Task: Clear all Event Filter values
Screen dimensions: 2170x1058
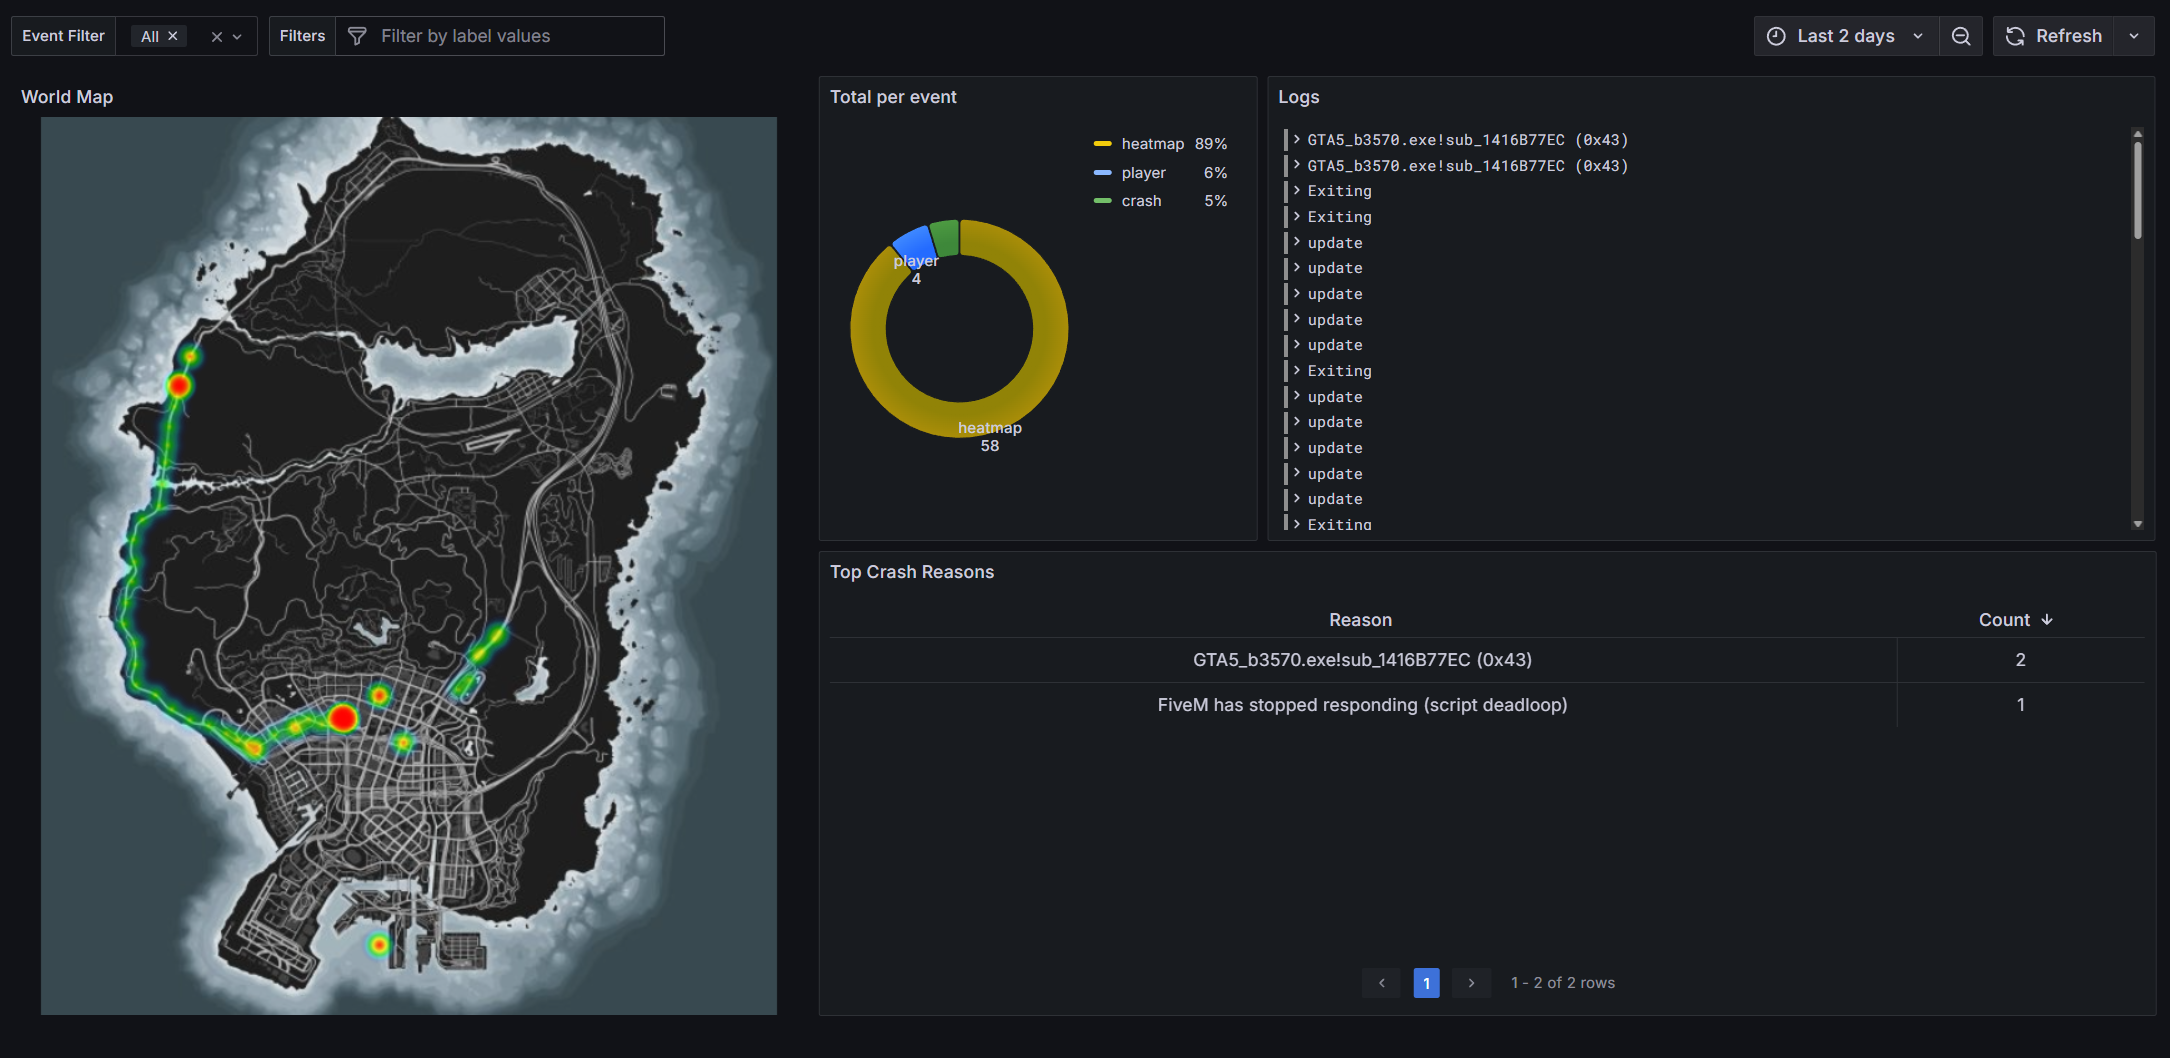Action: pos(216,36)
